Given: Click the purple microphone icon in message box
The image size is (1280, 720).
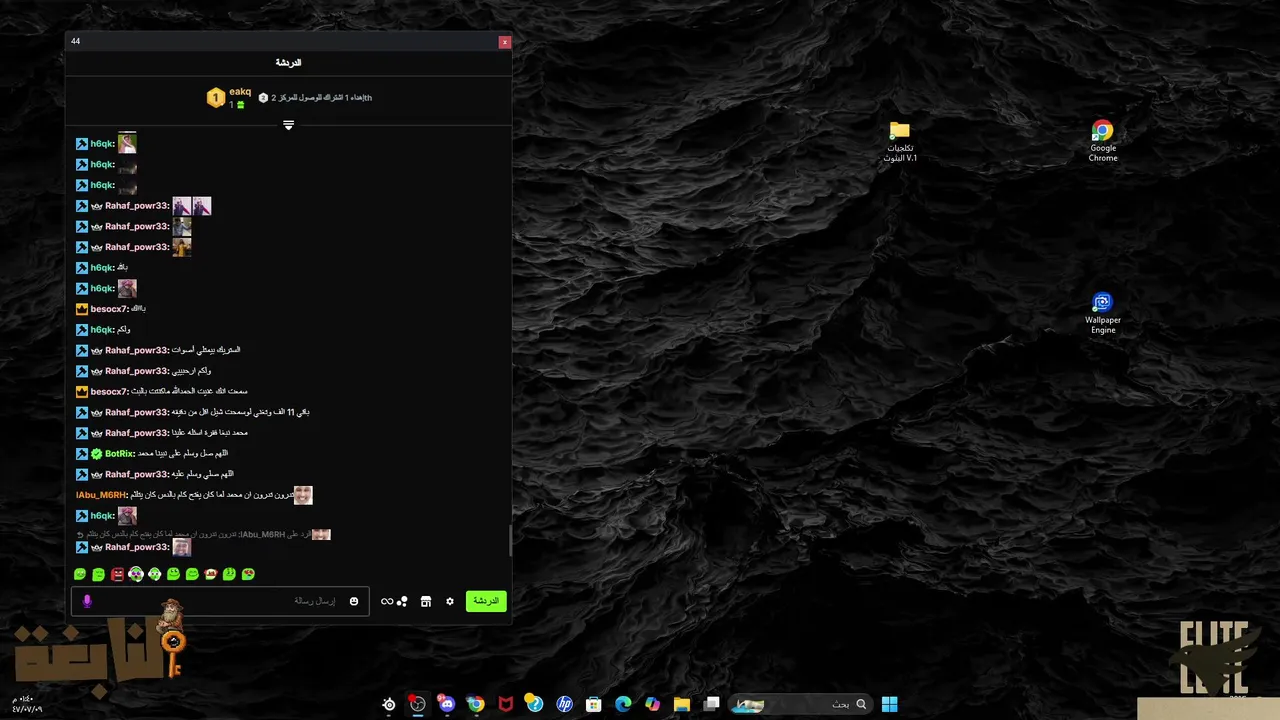Looking at the screenshot, I should pyautogui.click(x=87, y=601).
